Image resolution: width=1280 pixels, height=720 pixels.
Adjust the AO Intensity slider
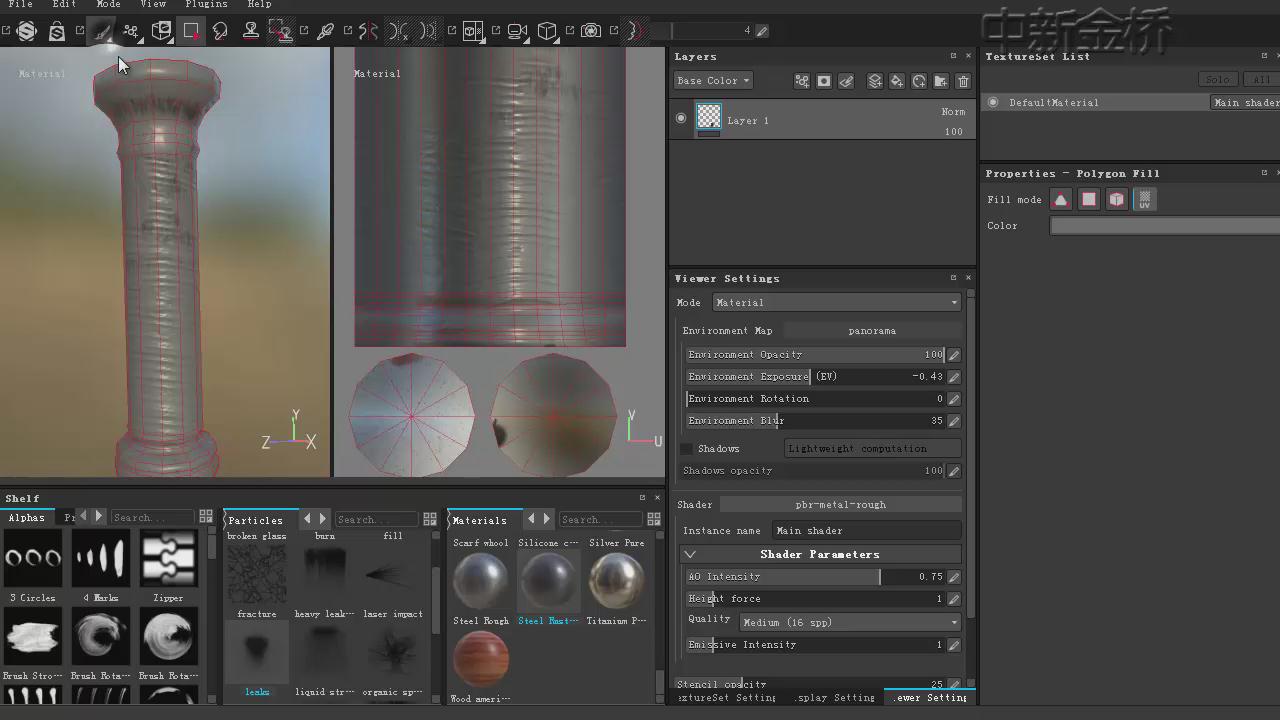[x=815, y=577]
